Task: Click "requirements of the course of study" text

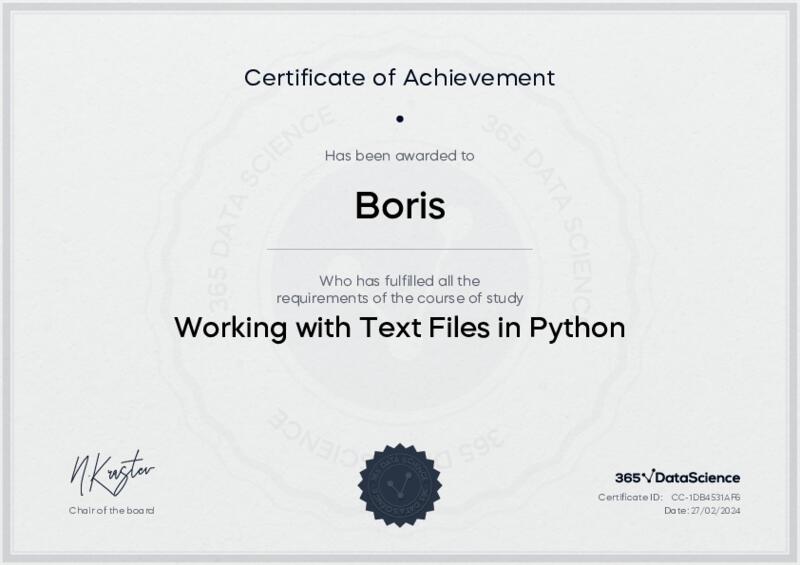Action: pos(399,297)
